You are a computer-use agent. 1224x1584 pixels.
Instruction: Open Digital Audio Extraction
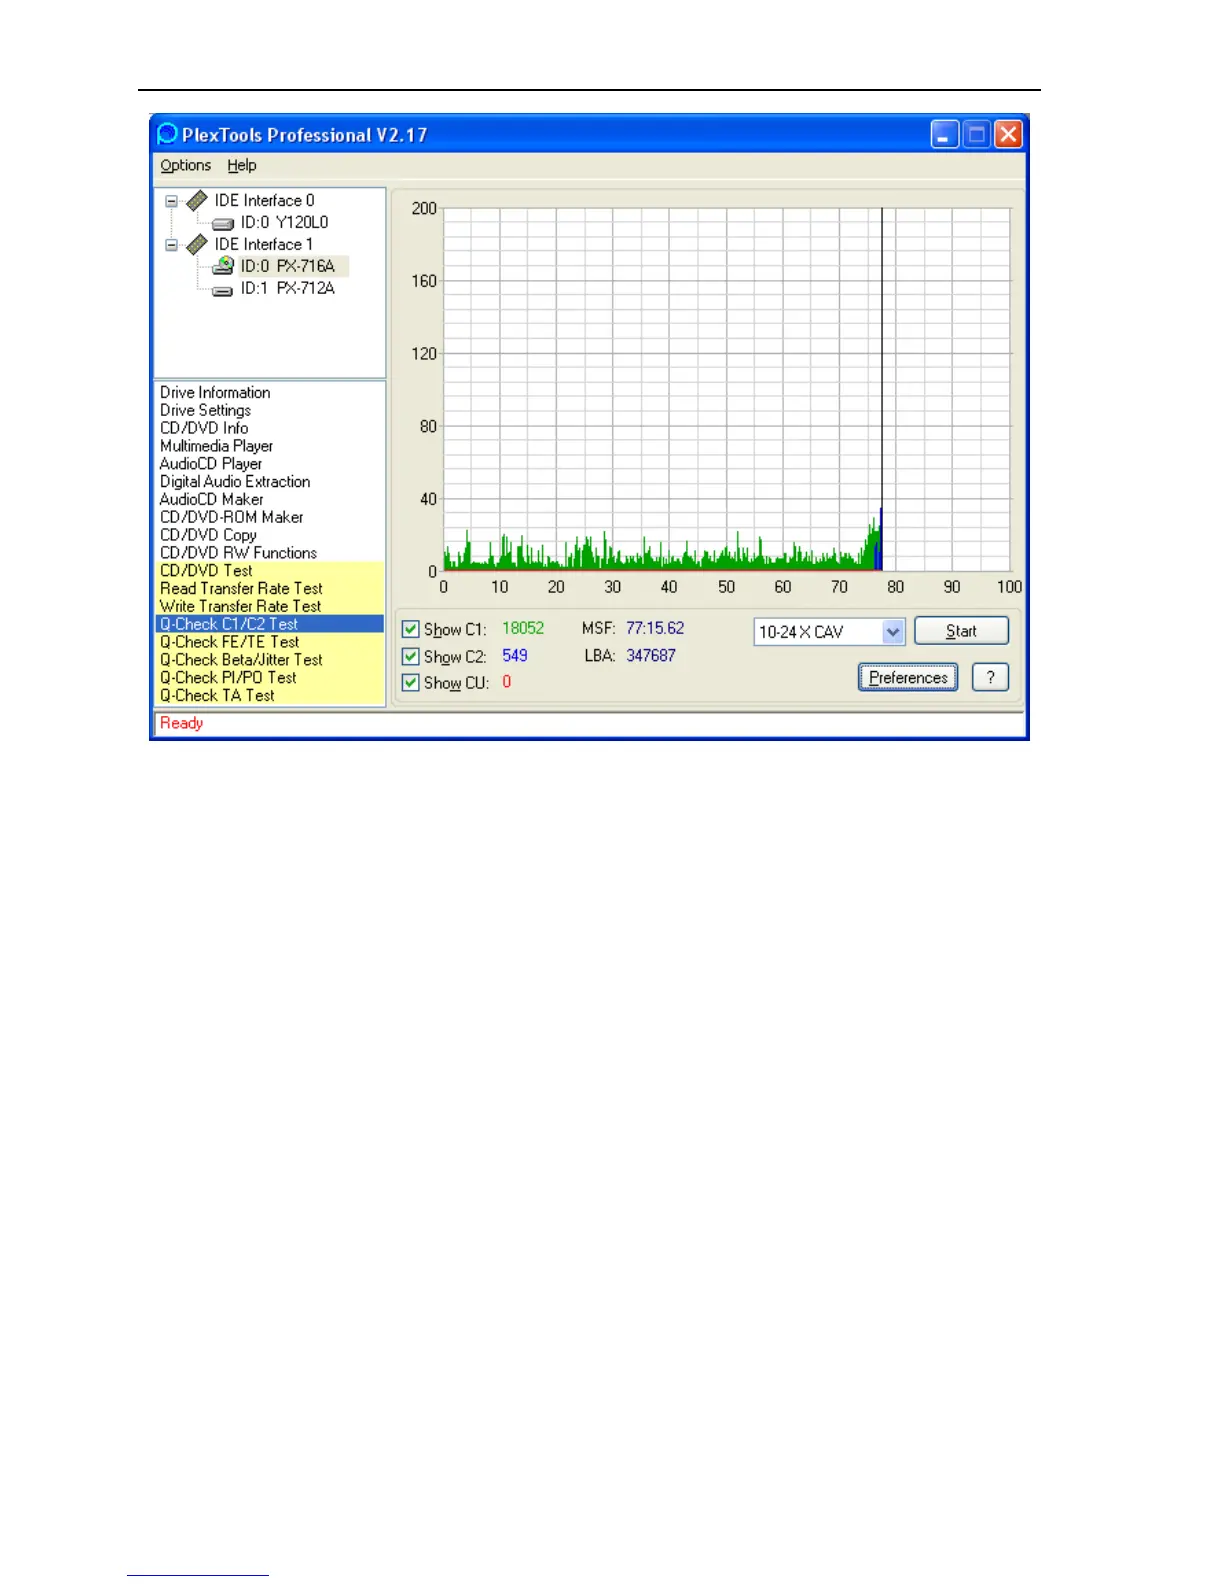click(235, 481)
